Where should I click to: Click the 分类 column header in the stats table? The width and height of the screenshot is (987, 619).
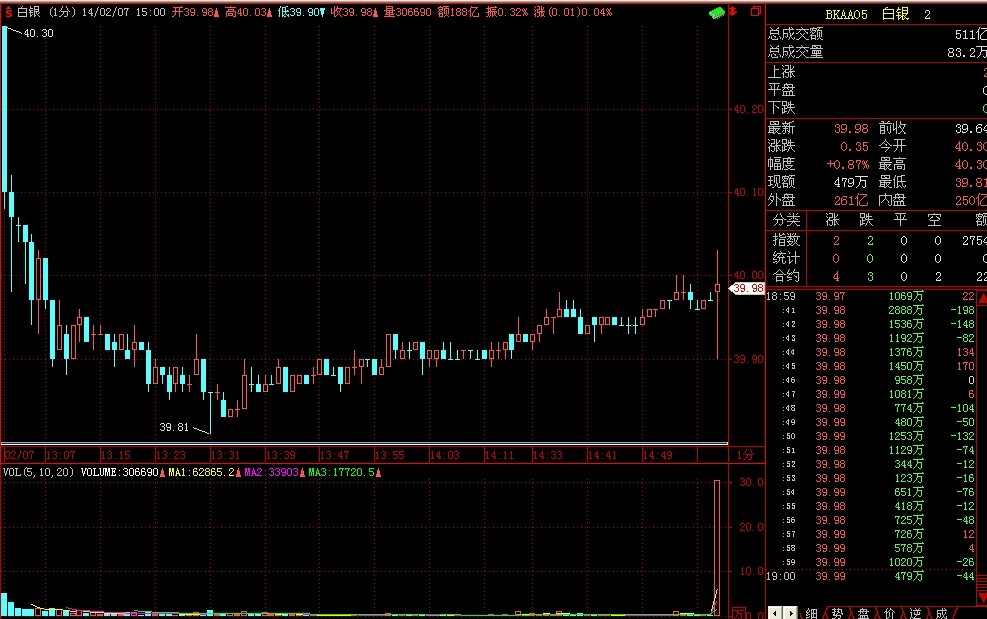[787, 220]
